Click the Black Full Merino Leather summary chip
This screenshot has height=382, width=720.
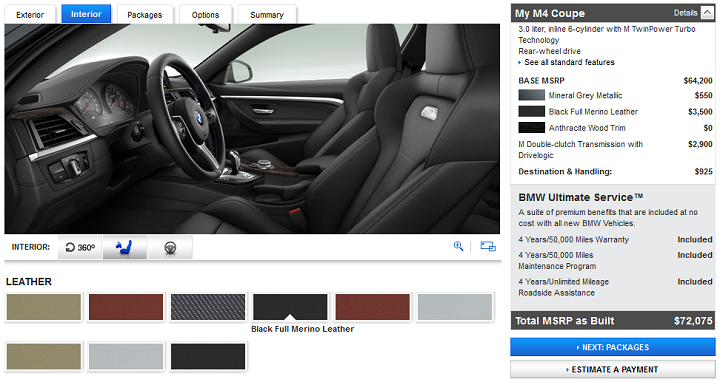532,111
